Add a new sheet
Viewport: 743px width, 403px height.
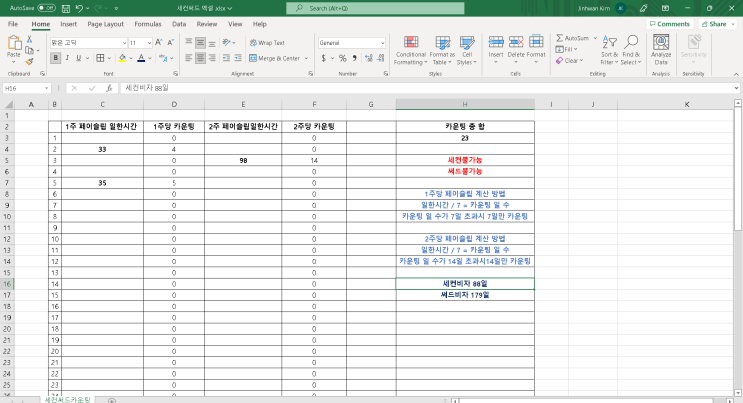pos(112,400)
